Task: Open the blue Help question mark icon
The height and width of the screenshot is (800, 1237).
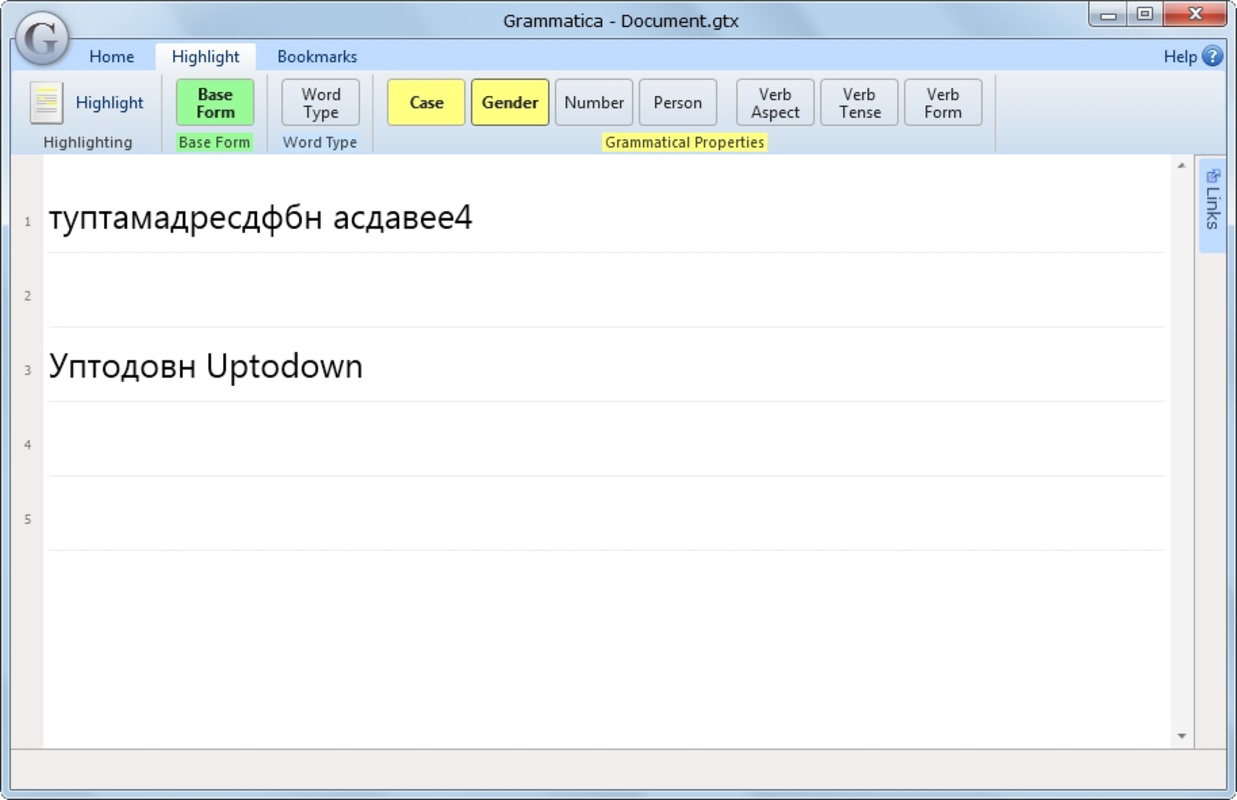Action: click(x=1212, y=56)
